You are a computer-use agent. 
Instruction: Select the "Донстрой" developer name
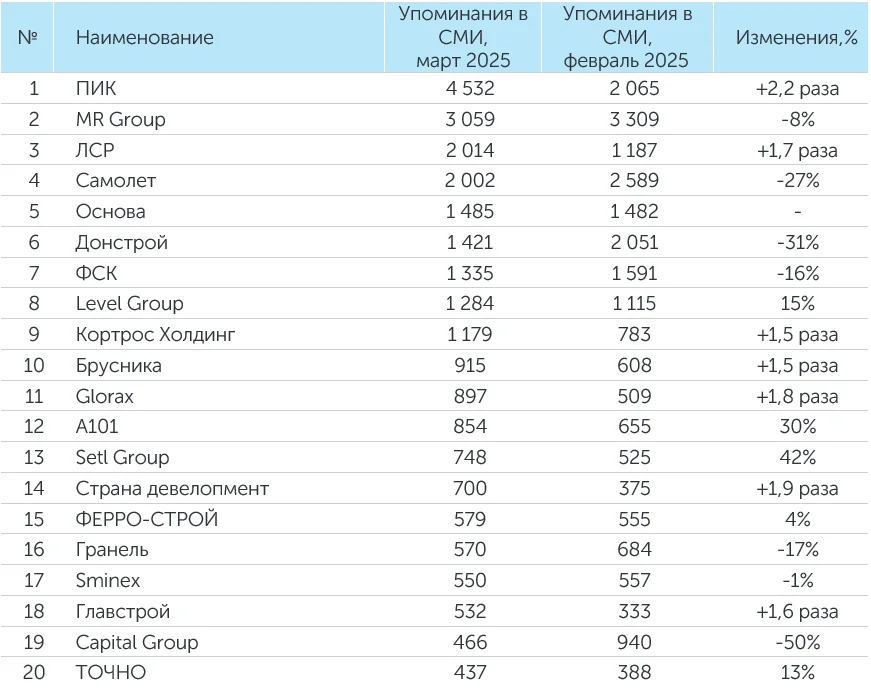click(x=121, y=243)
